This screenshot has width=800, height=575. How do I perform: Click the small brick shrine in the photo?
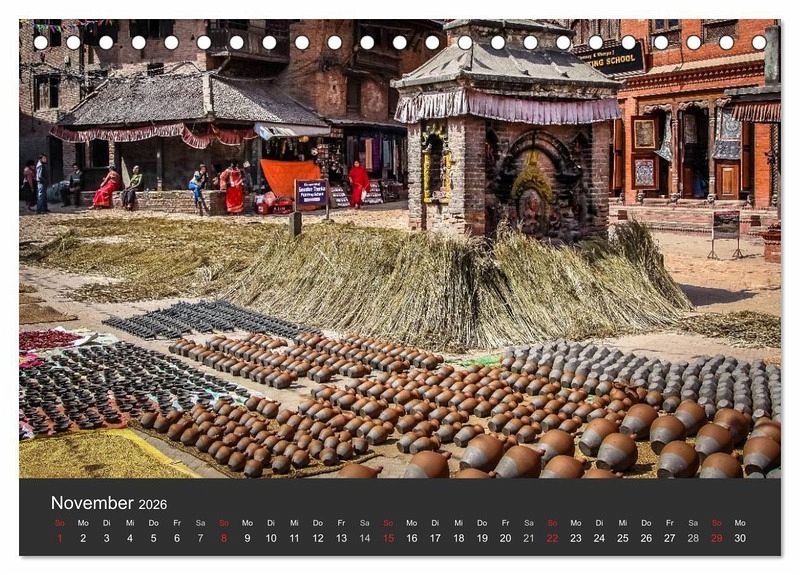508,150
